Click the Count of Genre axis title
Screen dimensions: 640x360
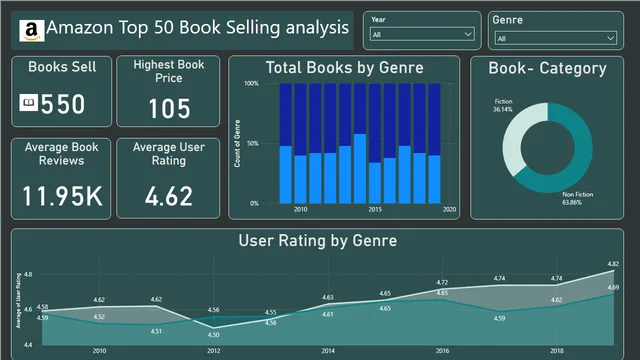[x=237, y=143]
